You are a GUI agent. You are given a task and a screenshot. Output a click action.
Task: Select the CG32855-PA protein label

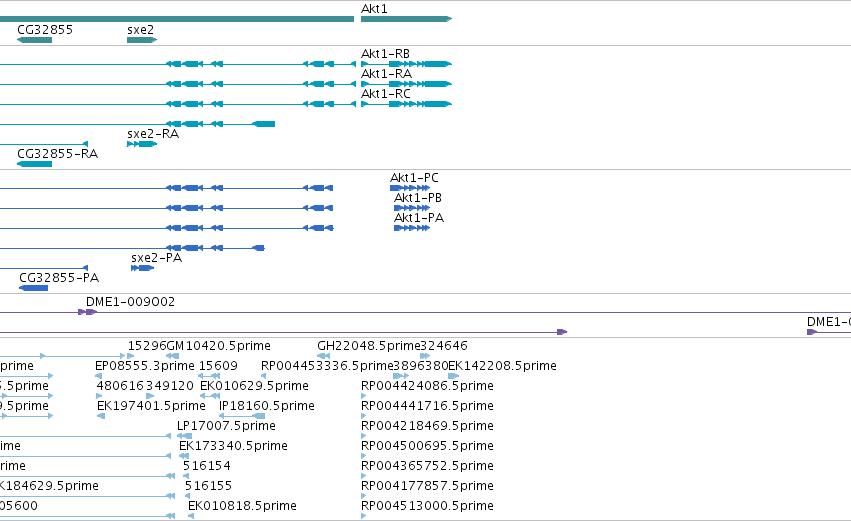coord(59,278)
